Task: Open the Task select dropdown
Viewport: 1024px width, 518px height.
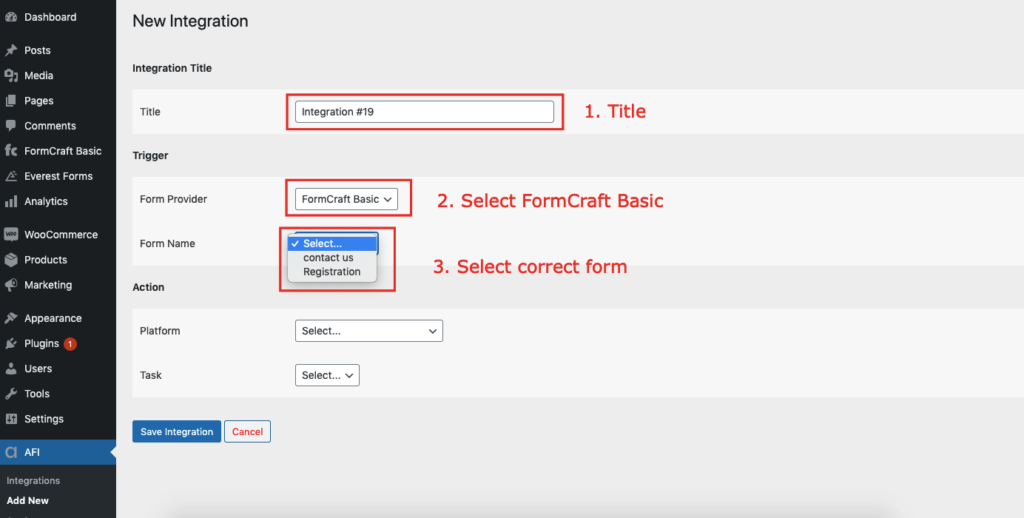Action: [x=327, y=376]
